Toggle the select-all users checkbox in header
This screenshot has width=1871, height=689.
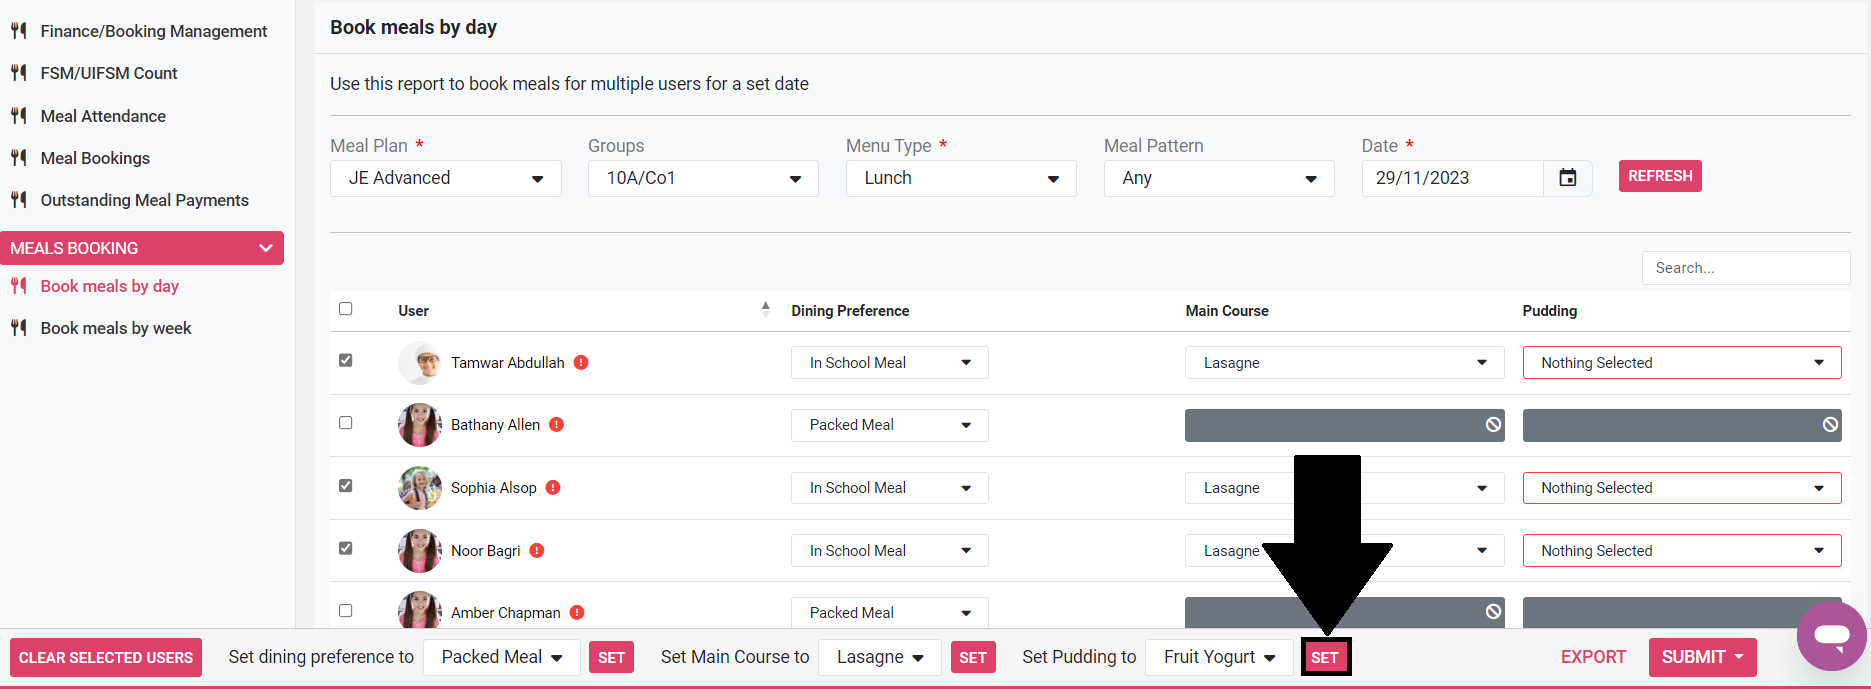click(346, 309)
